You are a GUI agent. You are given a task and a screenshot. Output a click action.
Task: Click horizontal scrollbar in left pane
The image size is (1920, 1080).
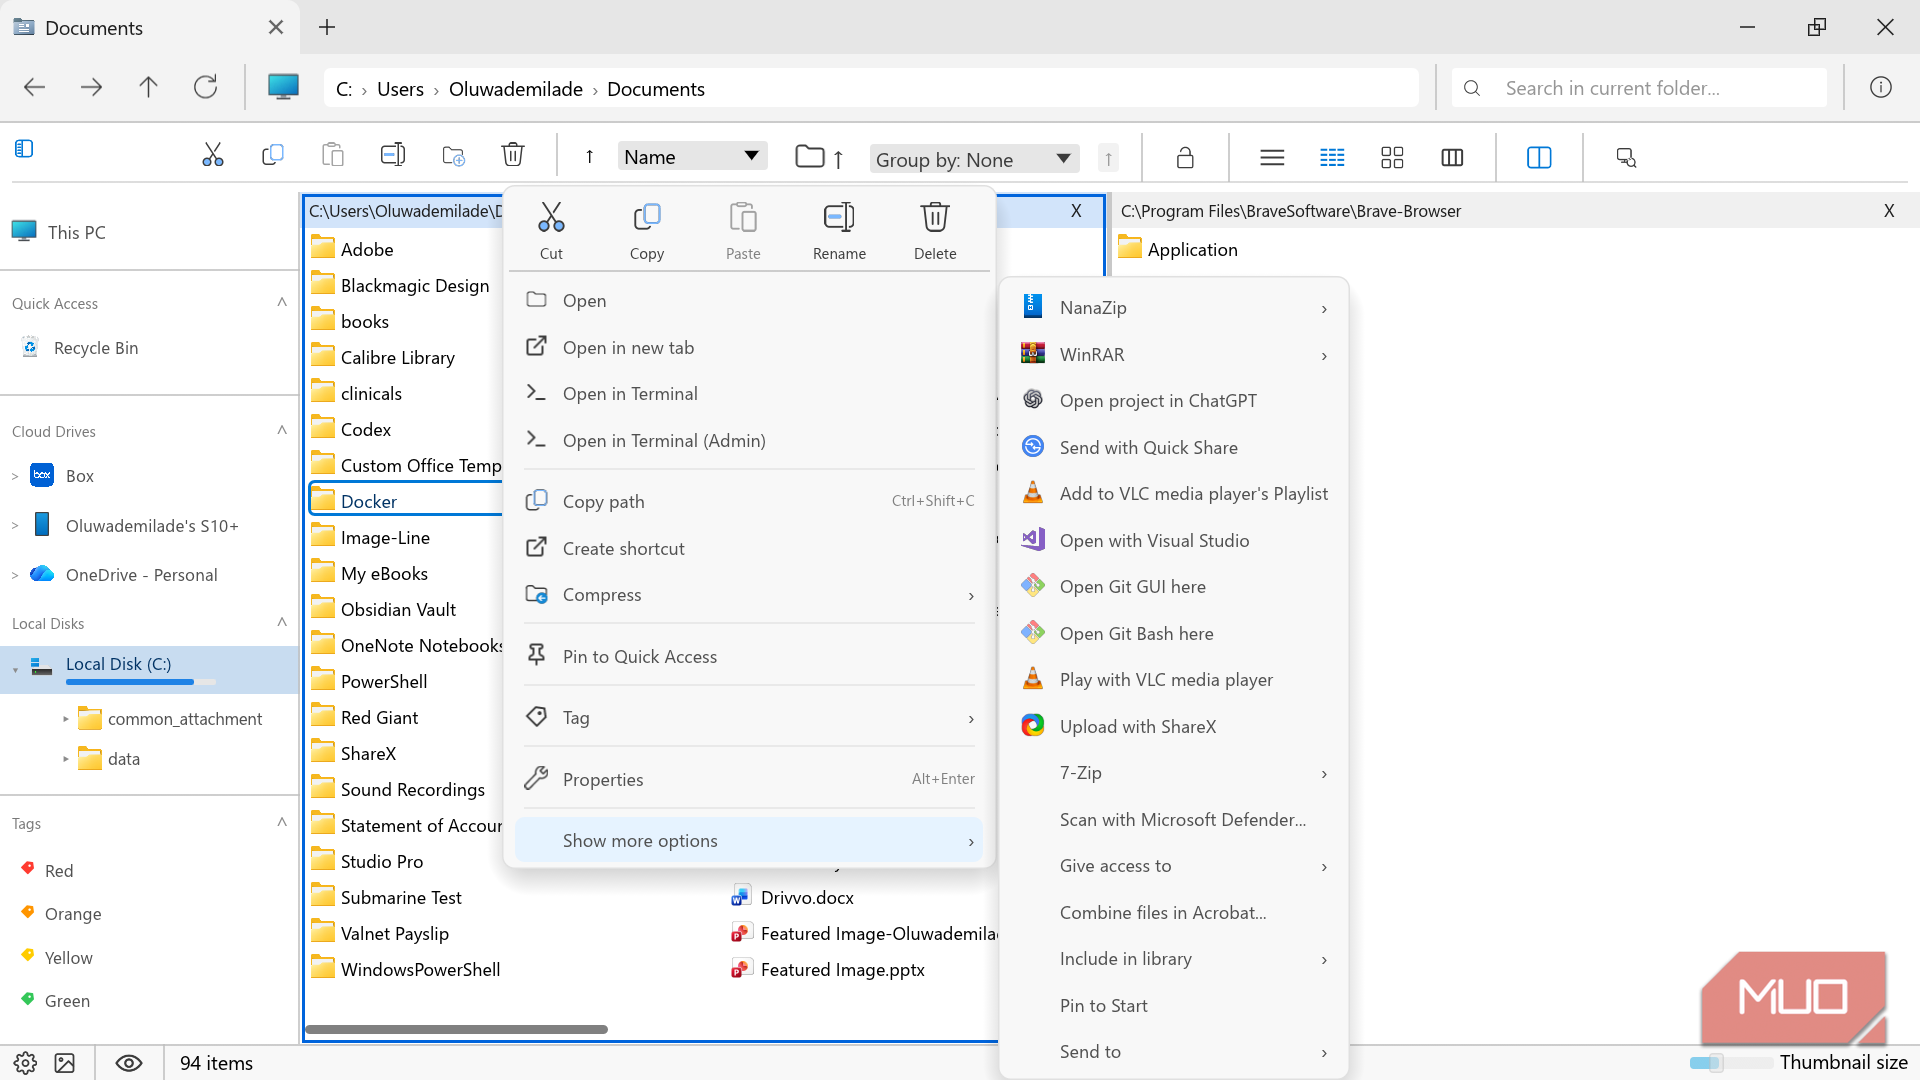click(457, 1029)
